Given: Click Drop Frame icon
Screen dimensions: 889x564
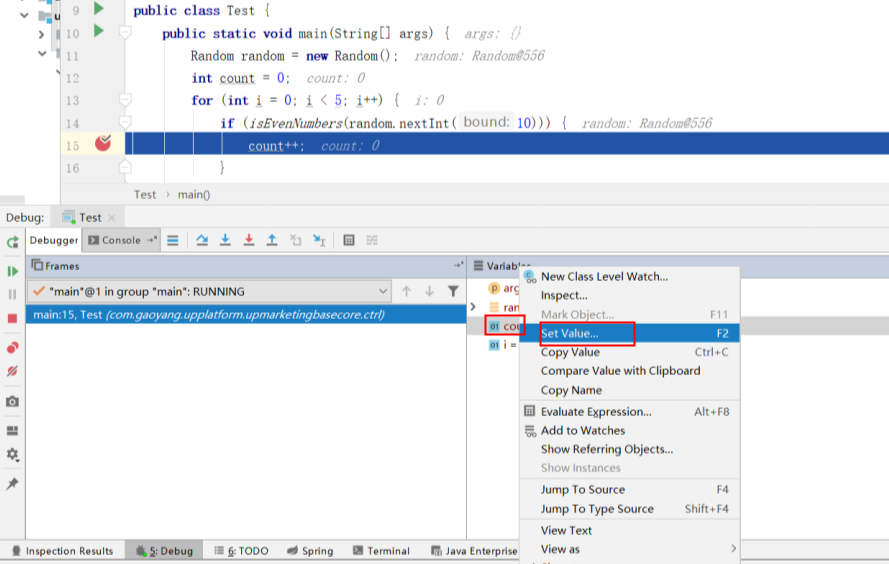Looking at the screenshot, I should click(295, 240).
